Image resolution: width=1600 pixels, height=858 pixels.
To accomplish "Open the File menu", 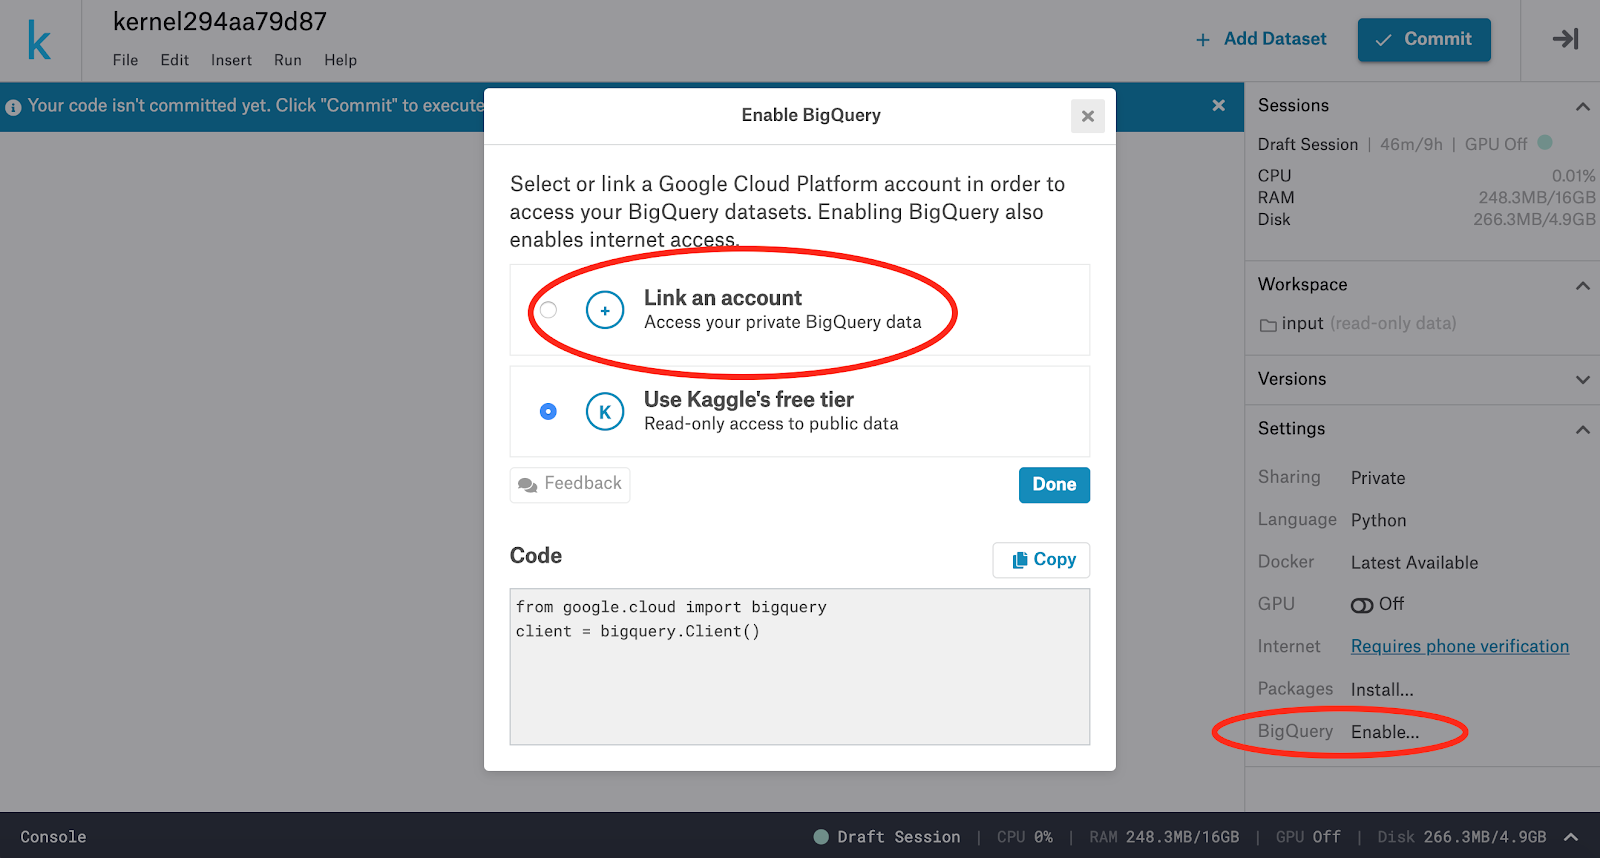I will (125, 60).
